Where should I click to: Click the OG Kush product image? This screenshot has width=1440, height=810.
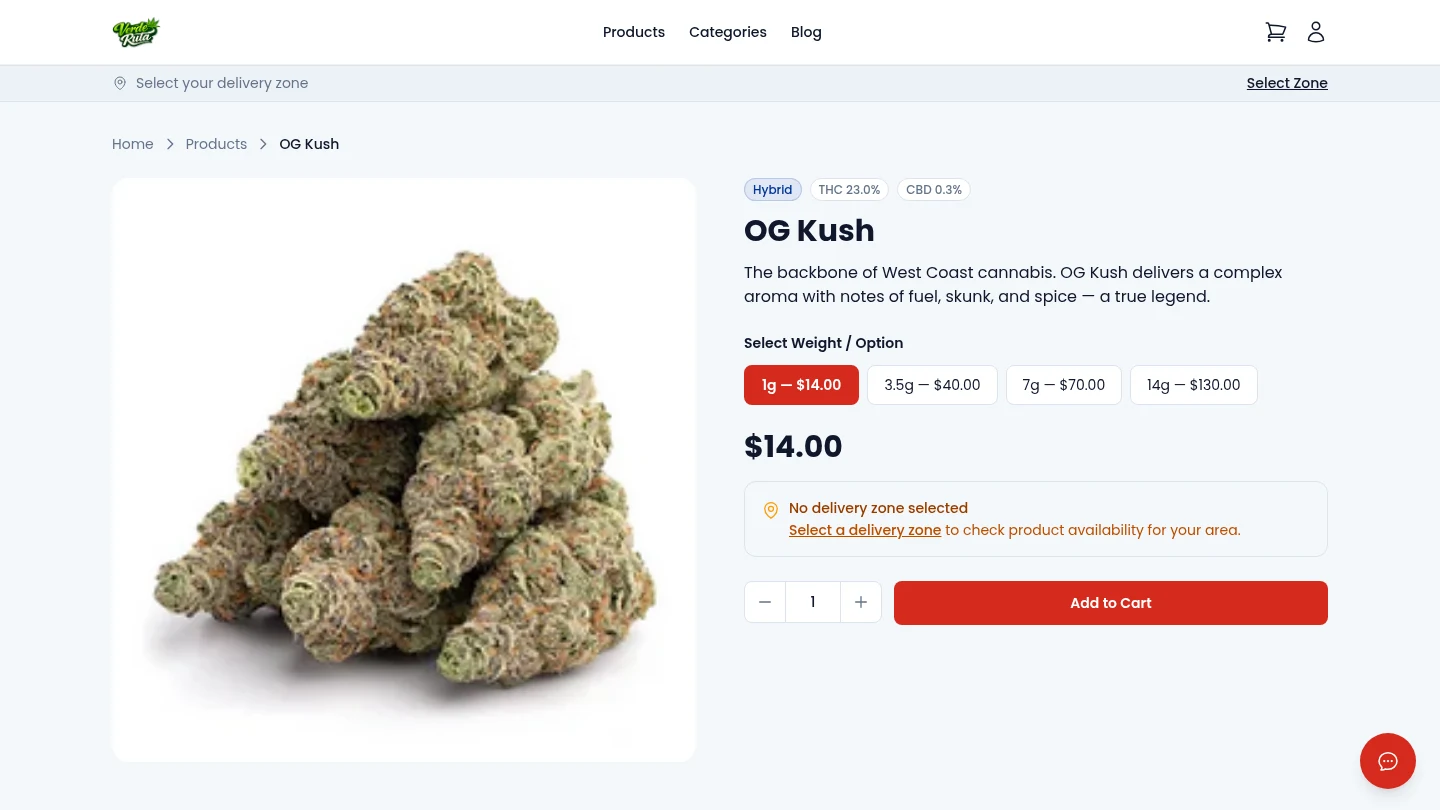404,470
